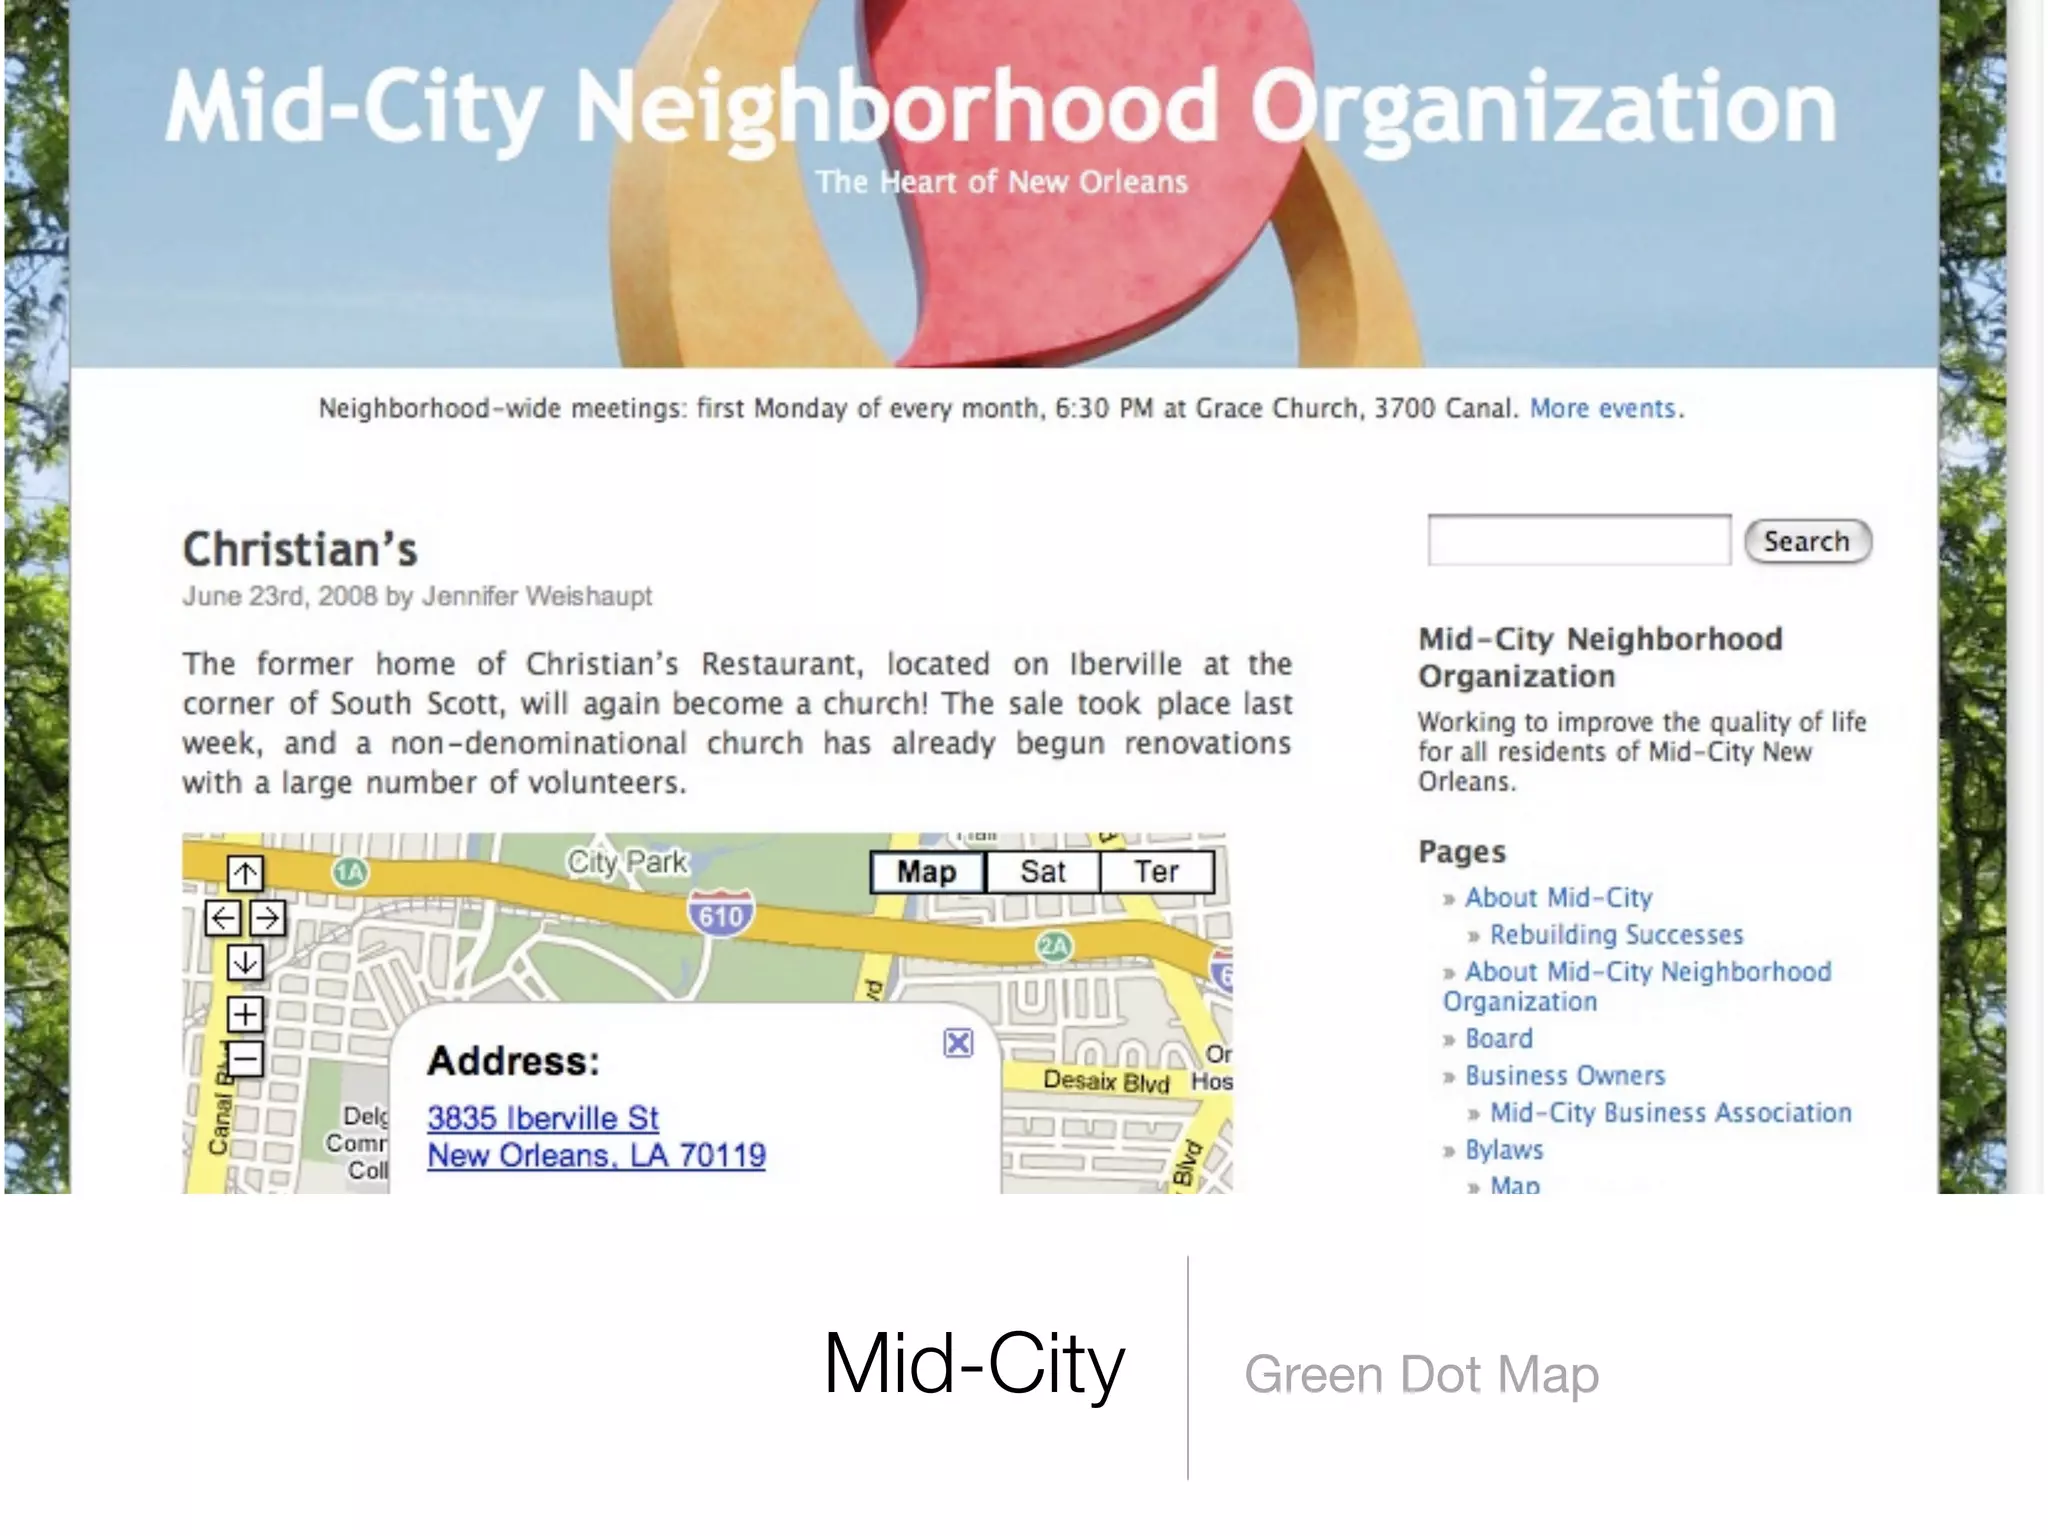Close the Address info bubble

pos(958,1043)
